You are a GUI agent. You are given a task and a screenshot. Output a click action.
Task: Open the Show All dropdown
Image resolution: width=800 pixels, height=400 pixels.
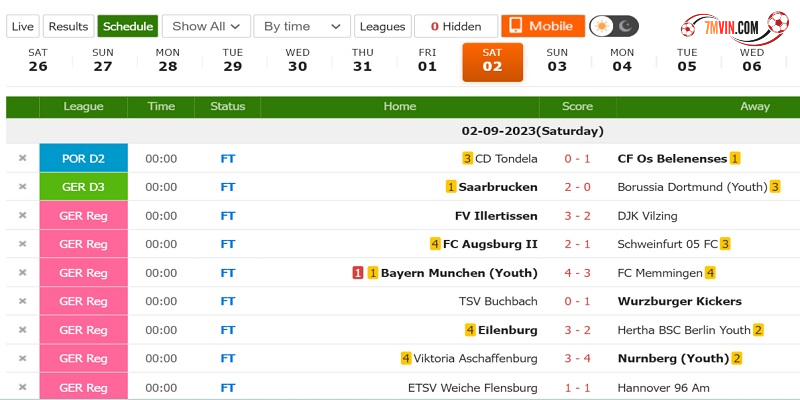[205, 26]
